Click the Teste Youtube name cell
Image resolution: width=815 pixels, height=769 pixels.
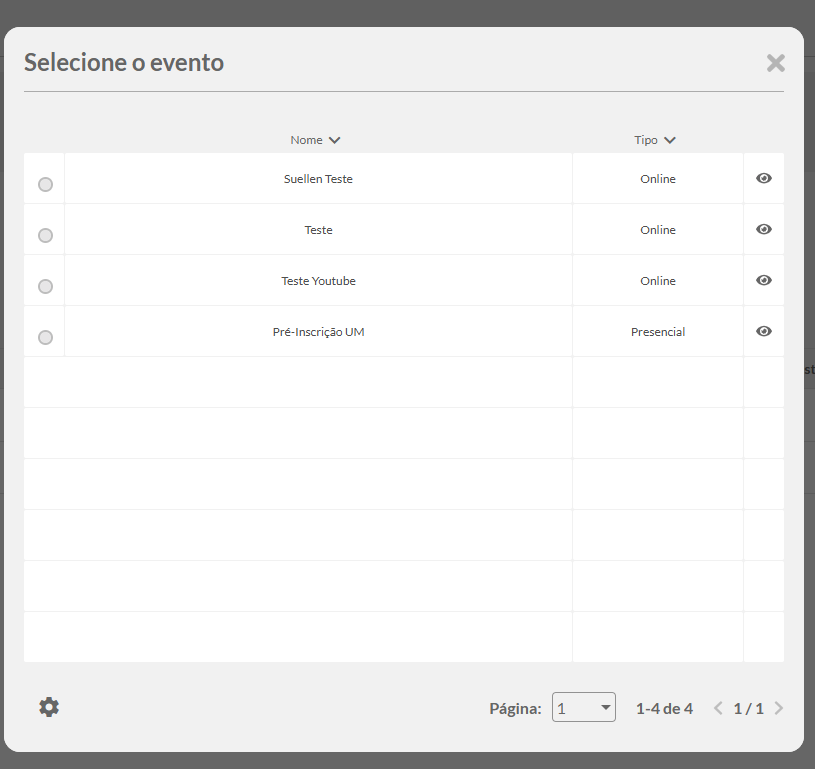coord(318,281)
